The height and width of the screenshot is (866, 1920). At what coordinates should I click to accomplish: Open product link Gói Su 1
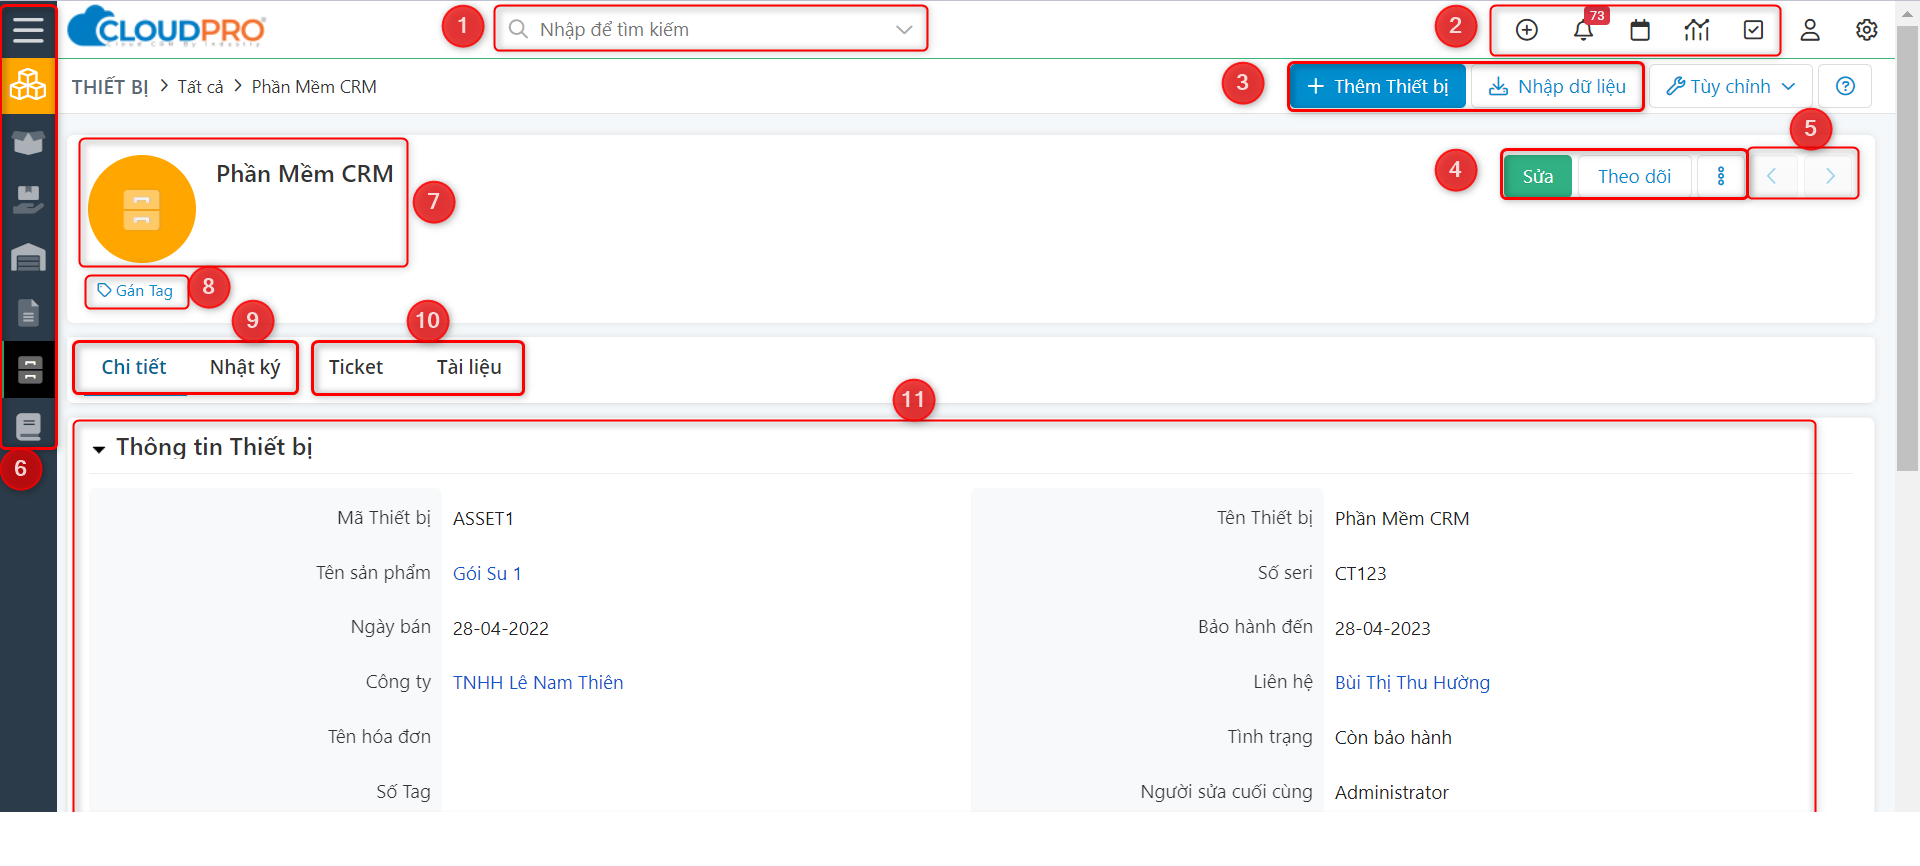pos(487,573)
